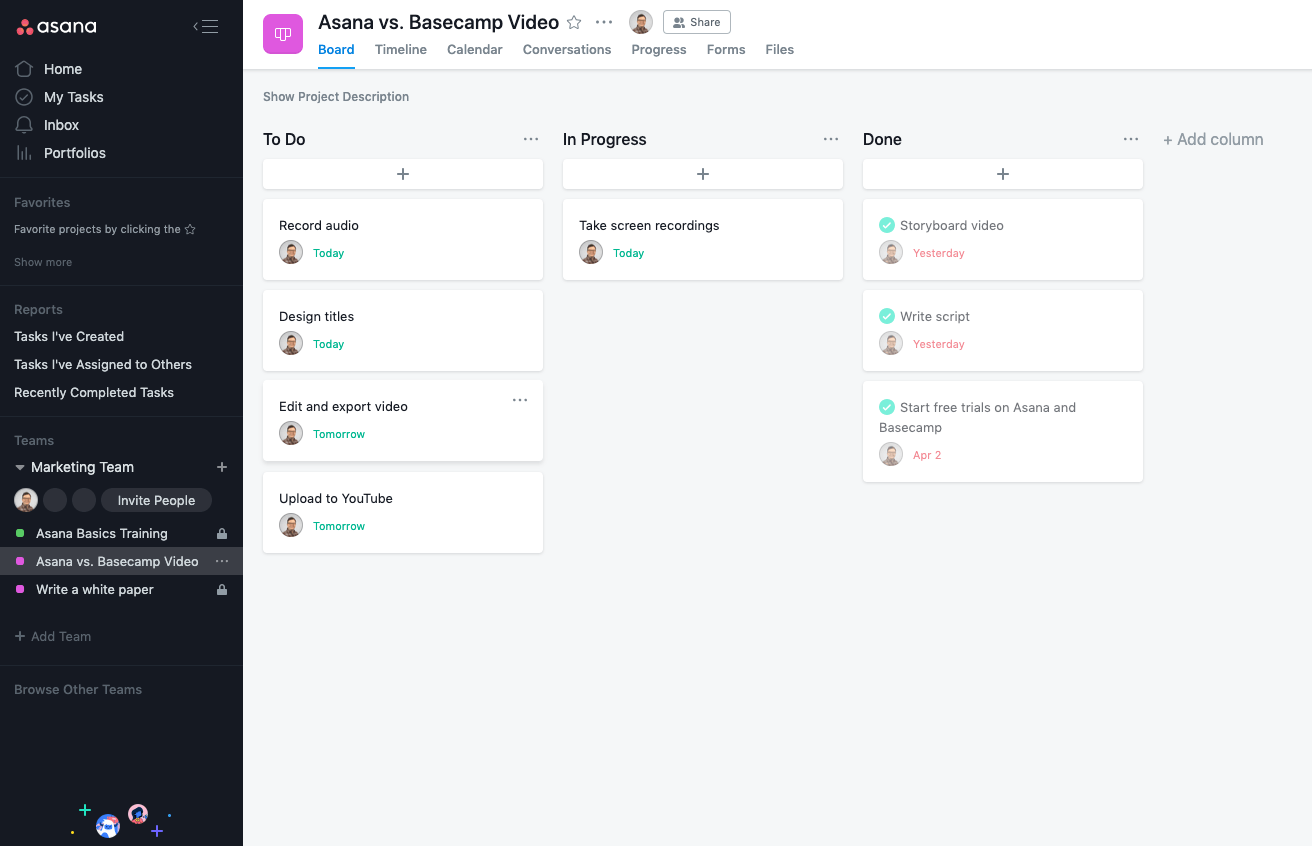1312x846 pixels.
Task: Click the Asana logo in the sidebar
Action: (x=57, y=27)
